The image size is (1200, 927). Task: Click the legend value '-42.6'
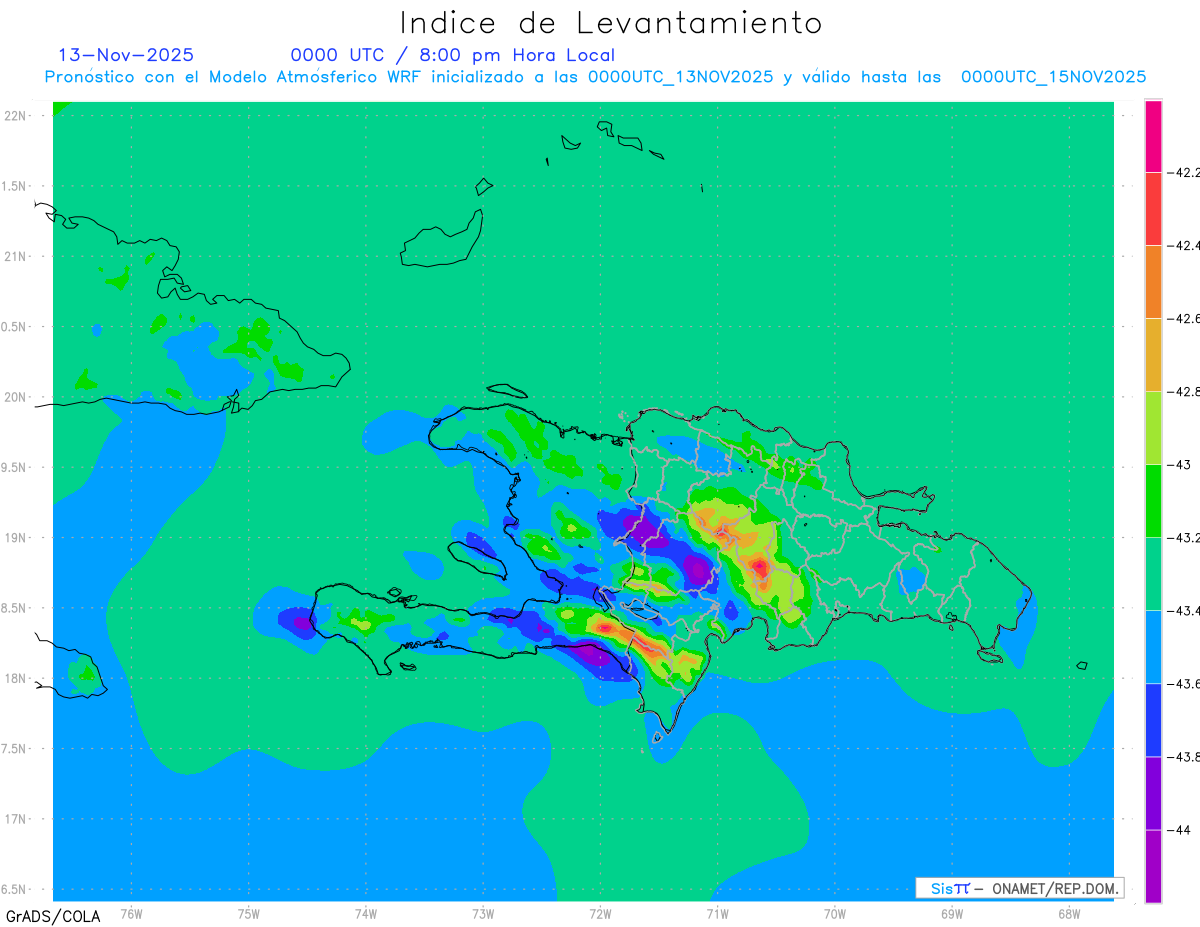point(1185,318)
